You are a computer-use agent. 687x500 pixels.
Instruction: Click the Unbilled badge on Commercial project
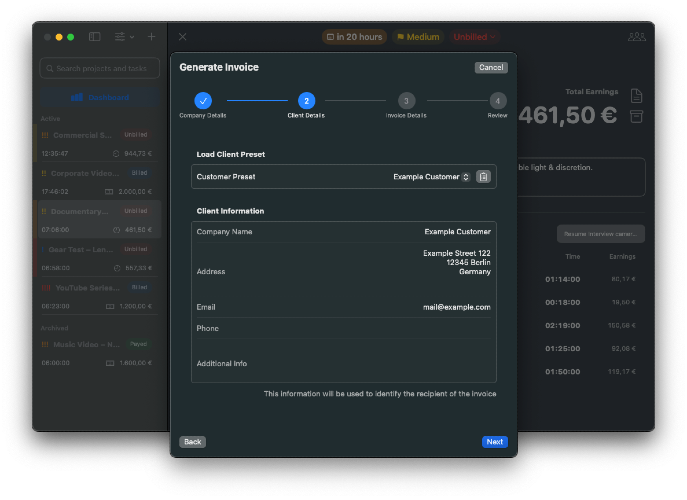point(136,135)
